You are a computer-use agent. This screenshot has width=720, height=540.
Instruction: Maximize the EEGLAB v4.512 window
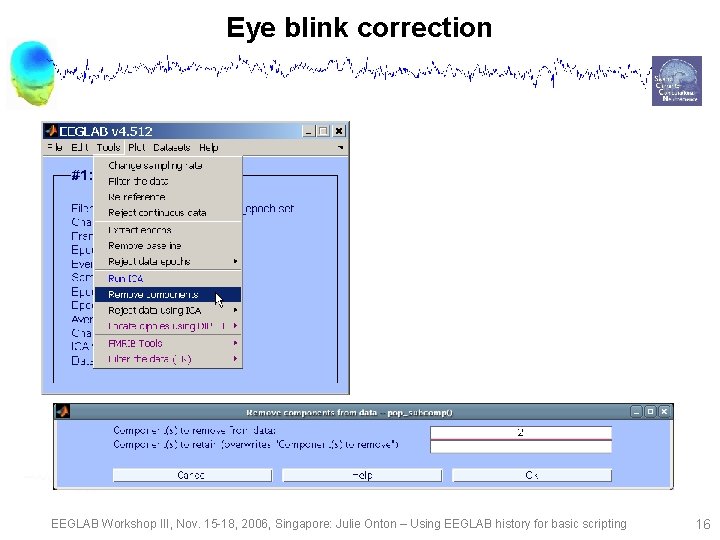323,131
